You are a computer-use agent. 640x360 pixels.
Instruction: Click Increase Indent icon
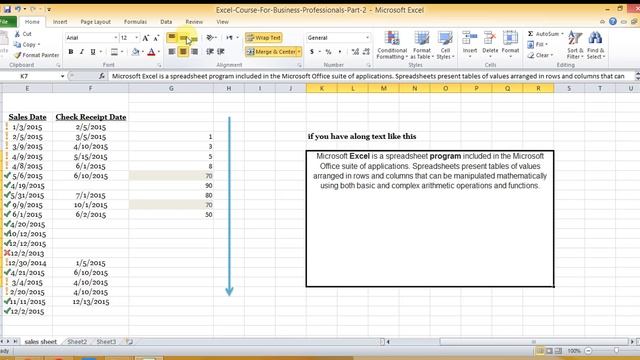(x=221, y=52)
